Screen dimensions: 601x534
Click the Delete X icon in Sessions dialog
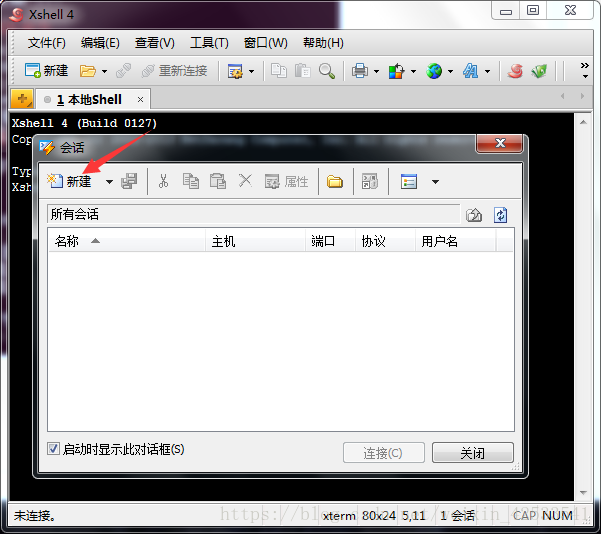(245, 181)
